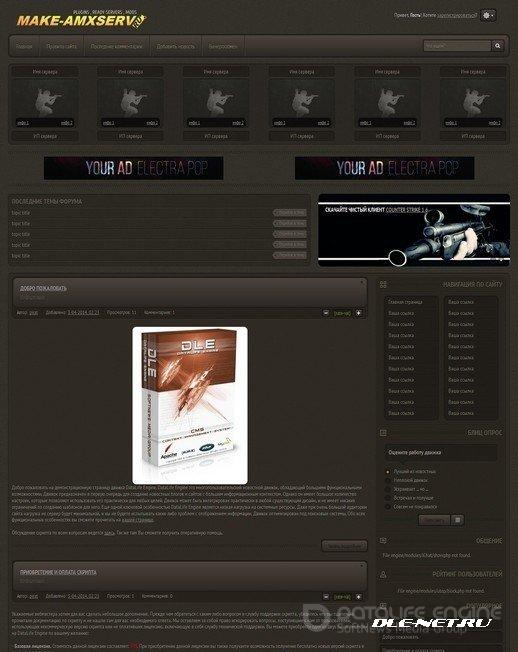Click the ПОСЛЕДНИЕ ТЕМЫ ФОРУМА heading
The height and width of the screenshot is (652, 518).
tap(47, 202)
